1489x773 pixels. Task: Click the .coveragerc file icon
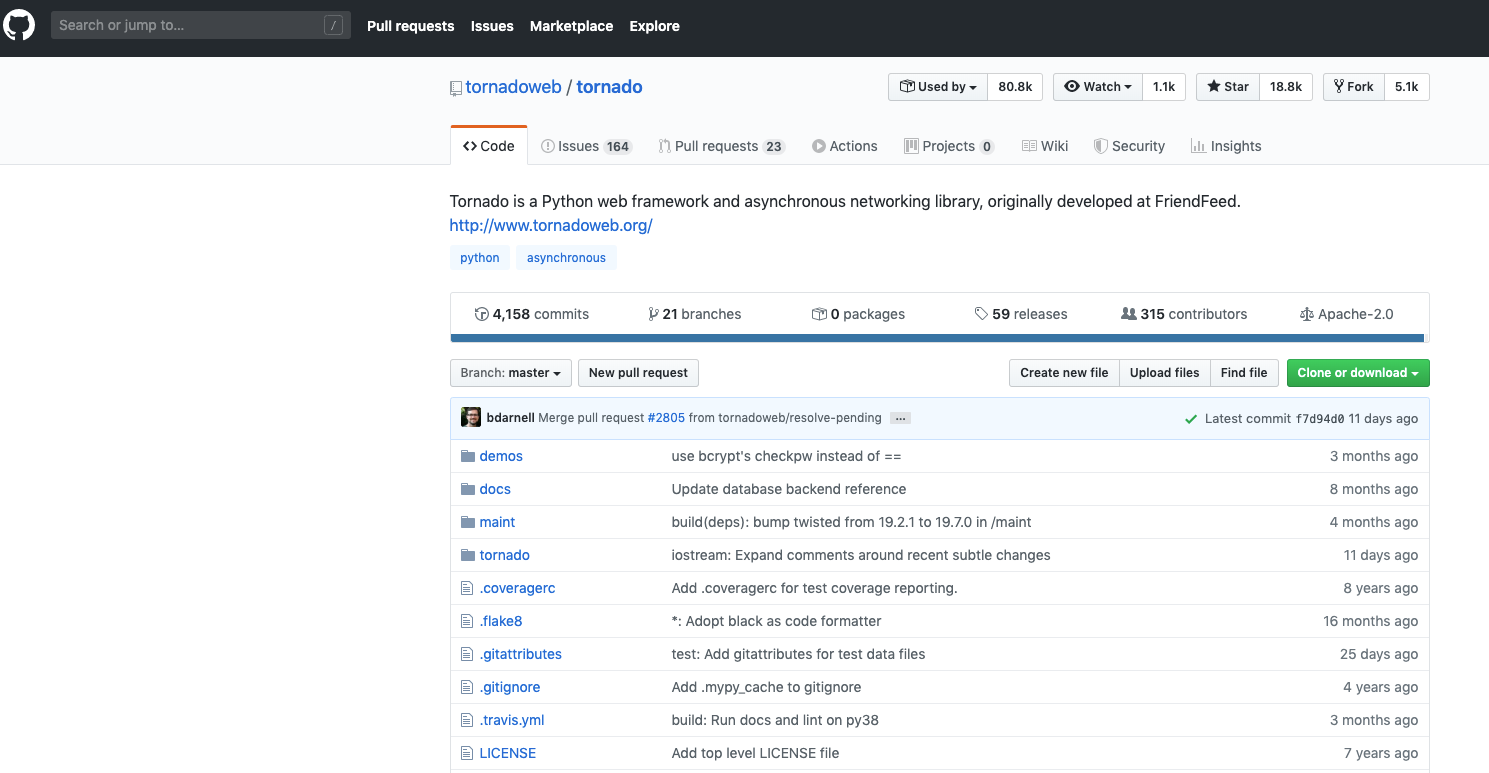coord(466,588)
